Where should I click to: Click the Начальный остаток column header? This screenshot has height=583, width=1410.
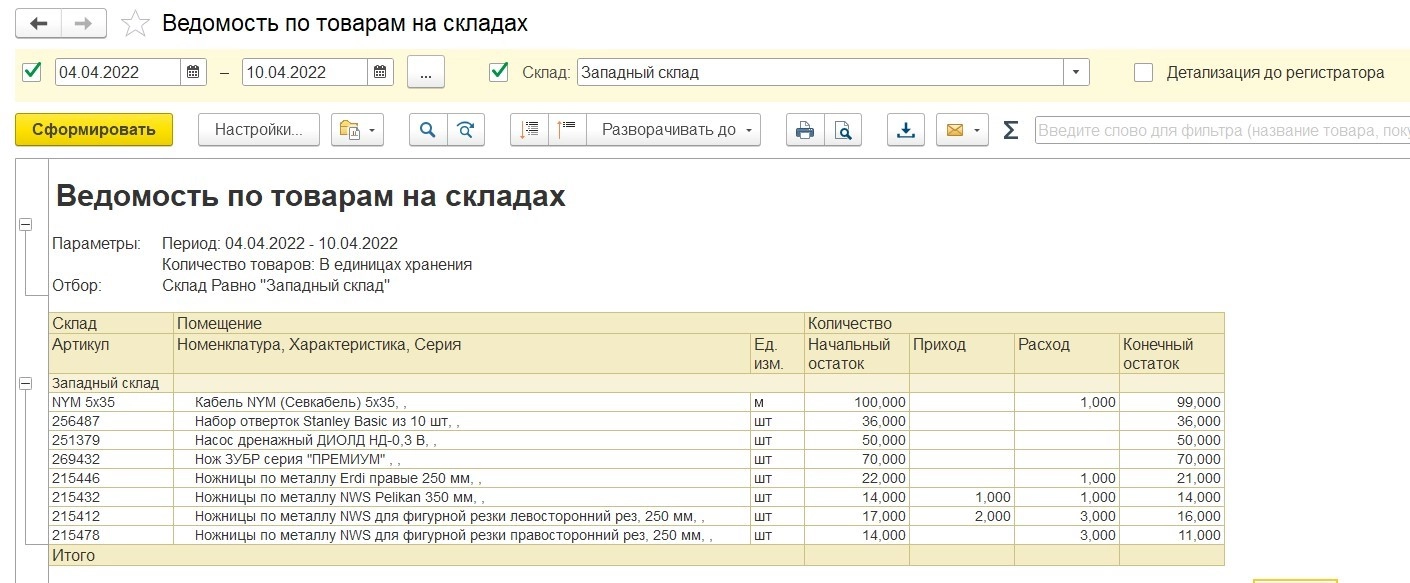click(857, 354)
